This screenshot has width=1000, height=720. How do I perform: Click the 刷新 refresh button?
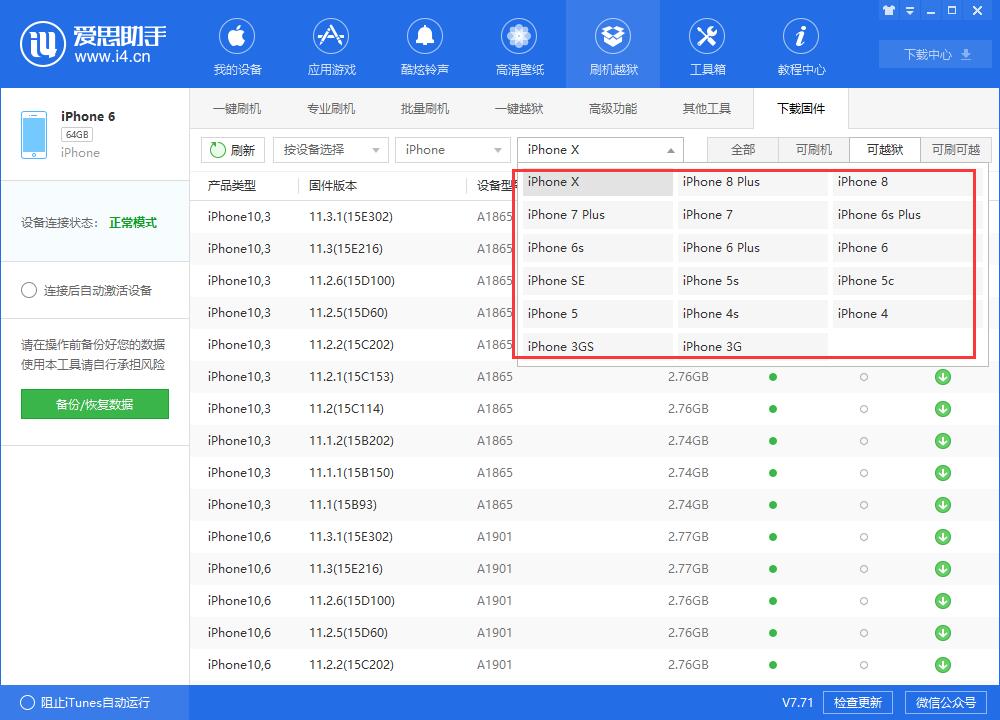[232, 151]
